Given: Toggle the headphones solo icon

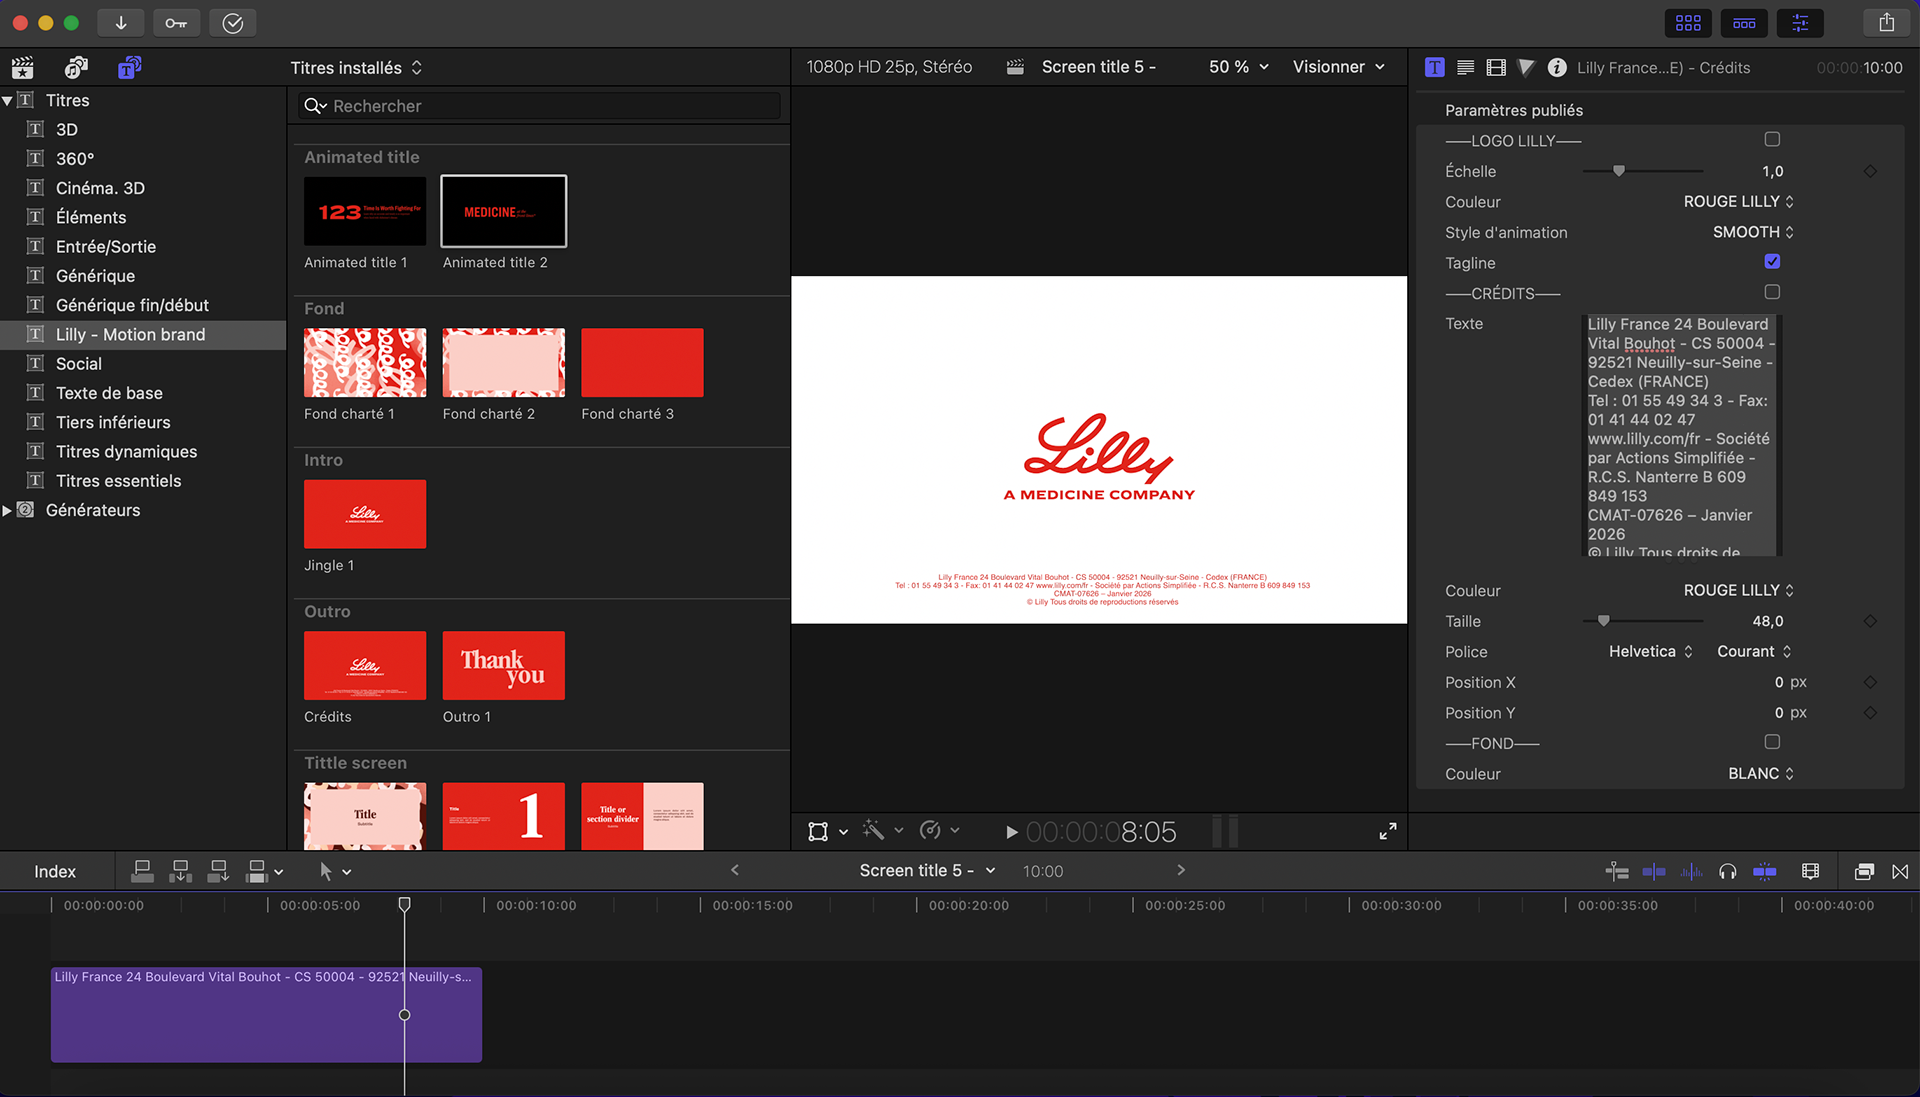Looking at the screenshot, I should coord(1727,871).
